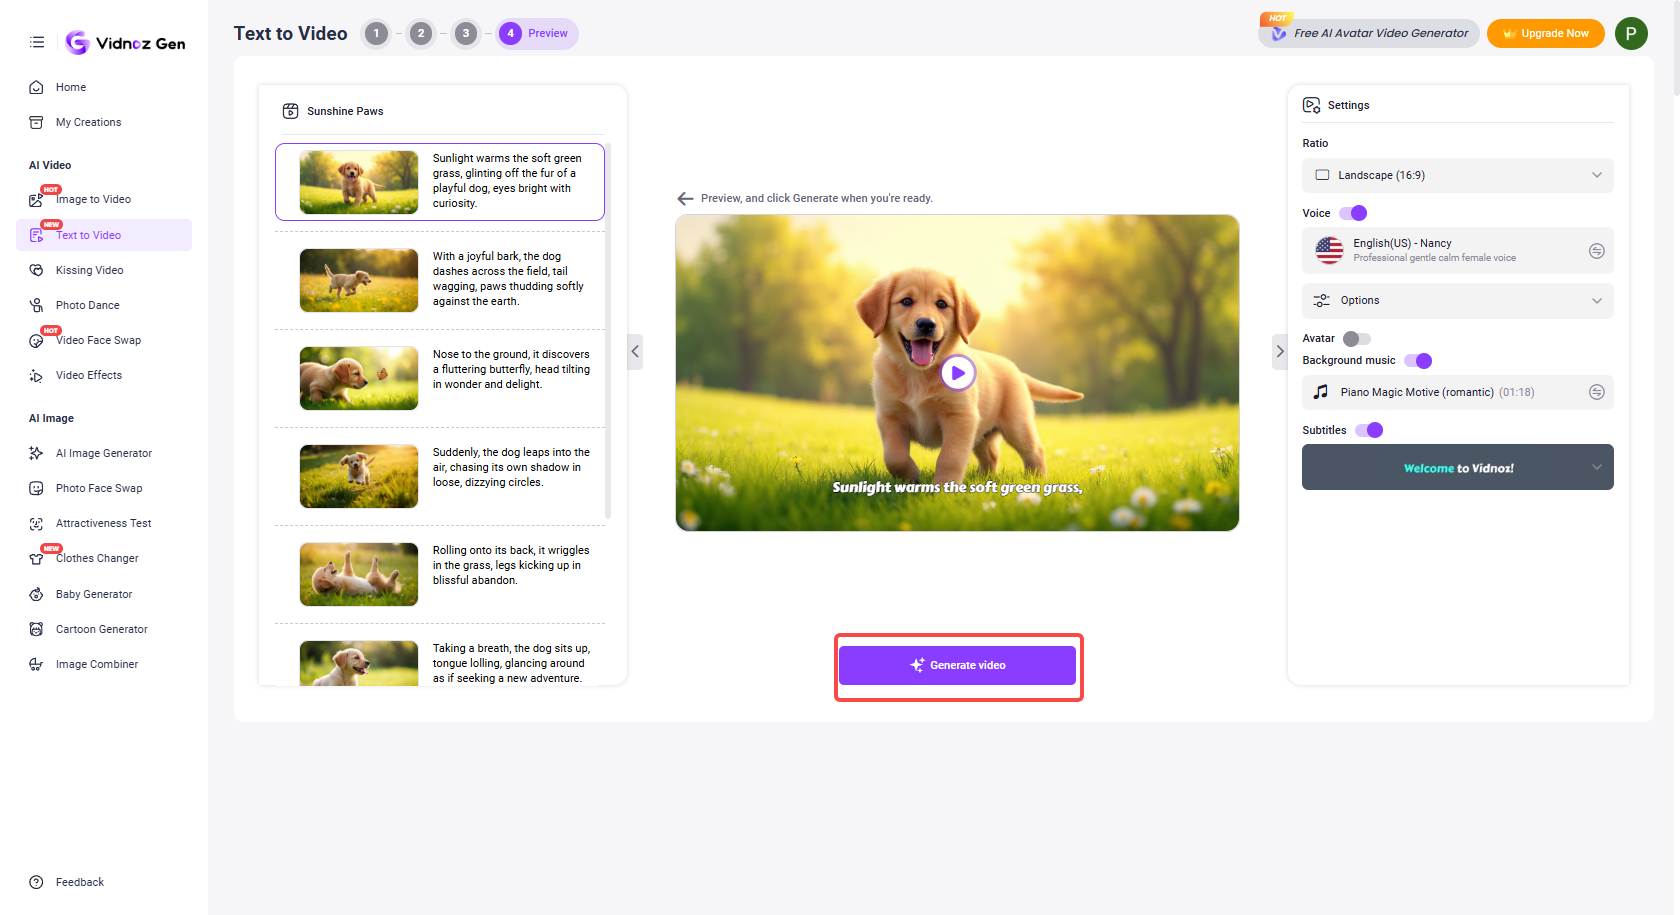1680x915 pixels.
Task: Select Image Combiner in the sidebar
Action: [97, 664]
